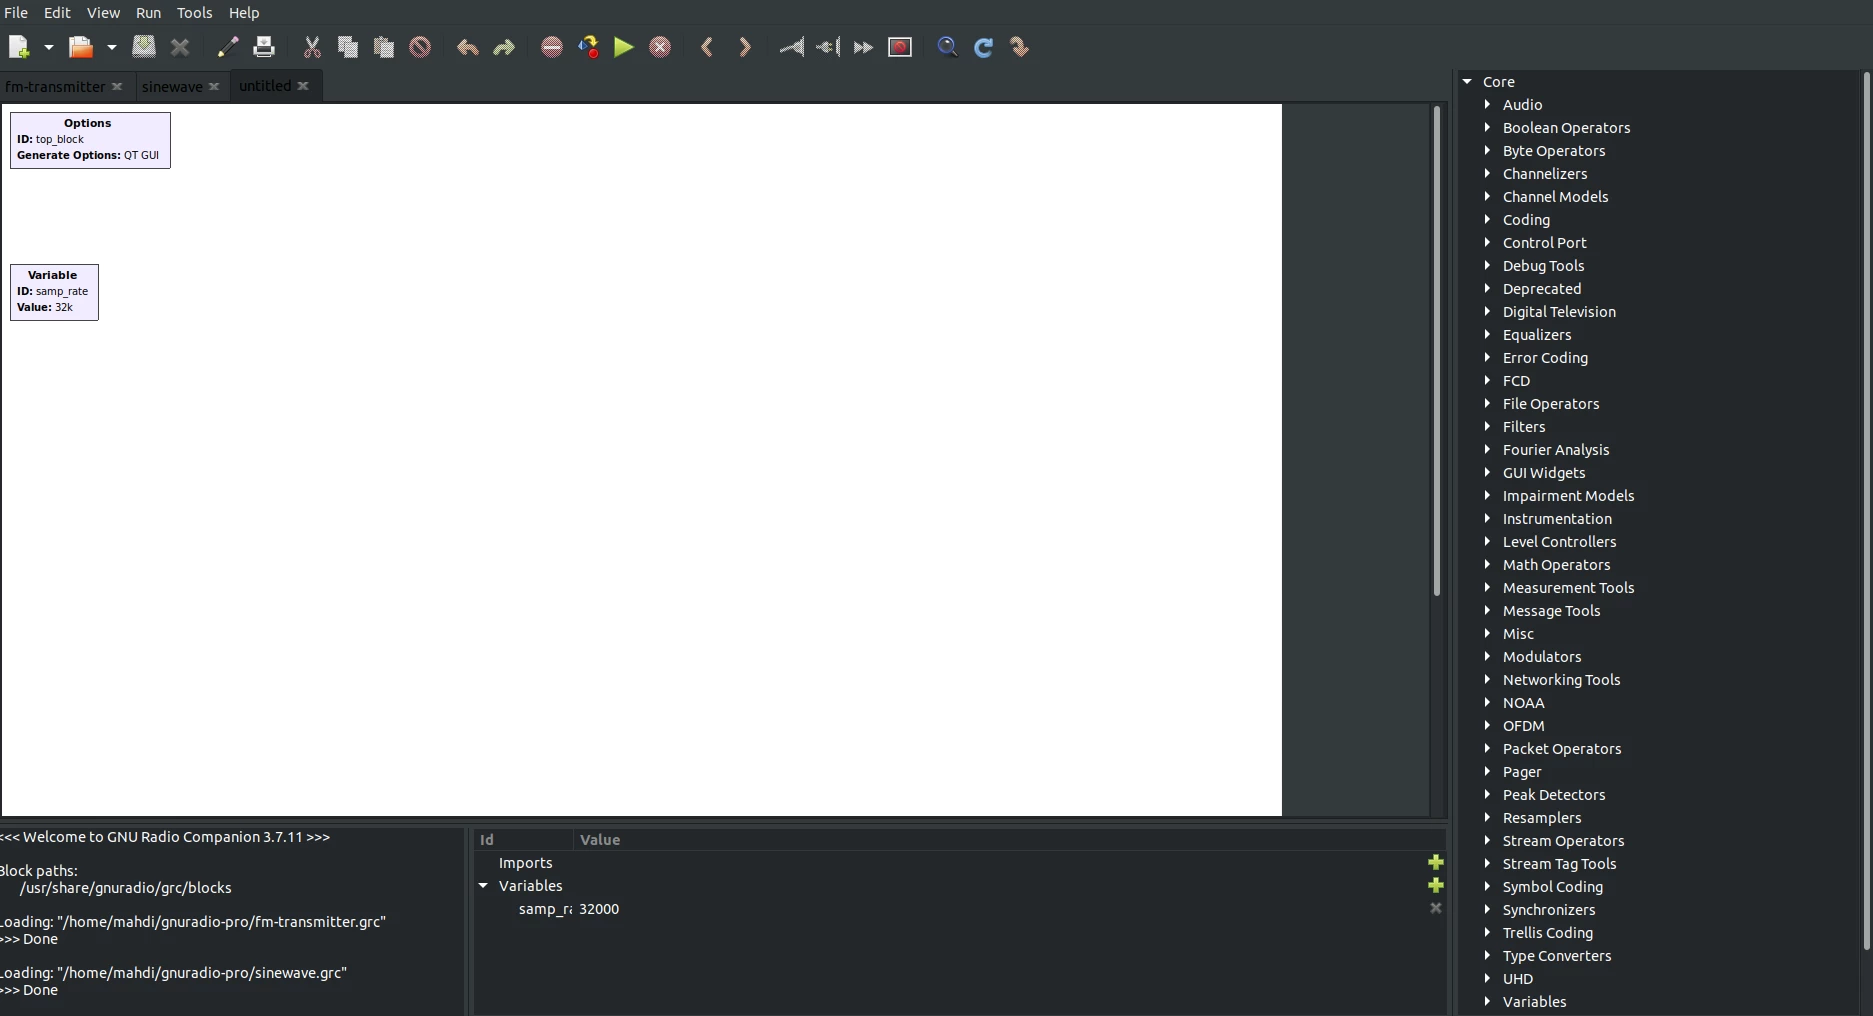View flow graph errors with the red minus icon

pos(552,47)
